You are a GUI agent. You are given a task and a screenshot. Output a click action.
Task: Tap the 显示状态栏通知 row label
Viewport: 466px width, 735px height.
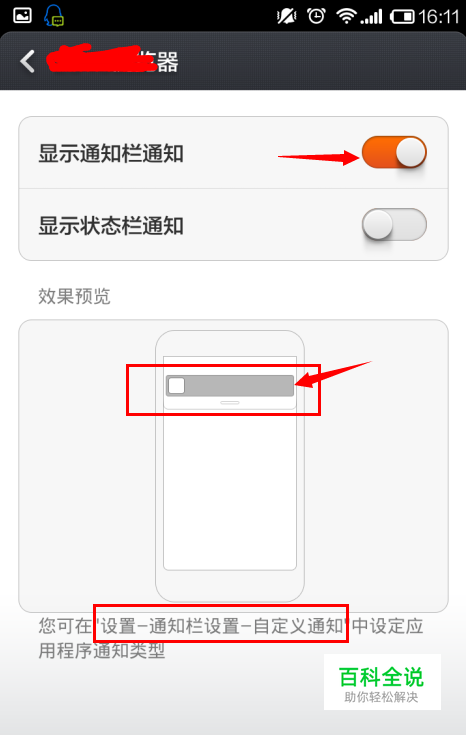111,225
